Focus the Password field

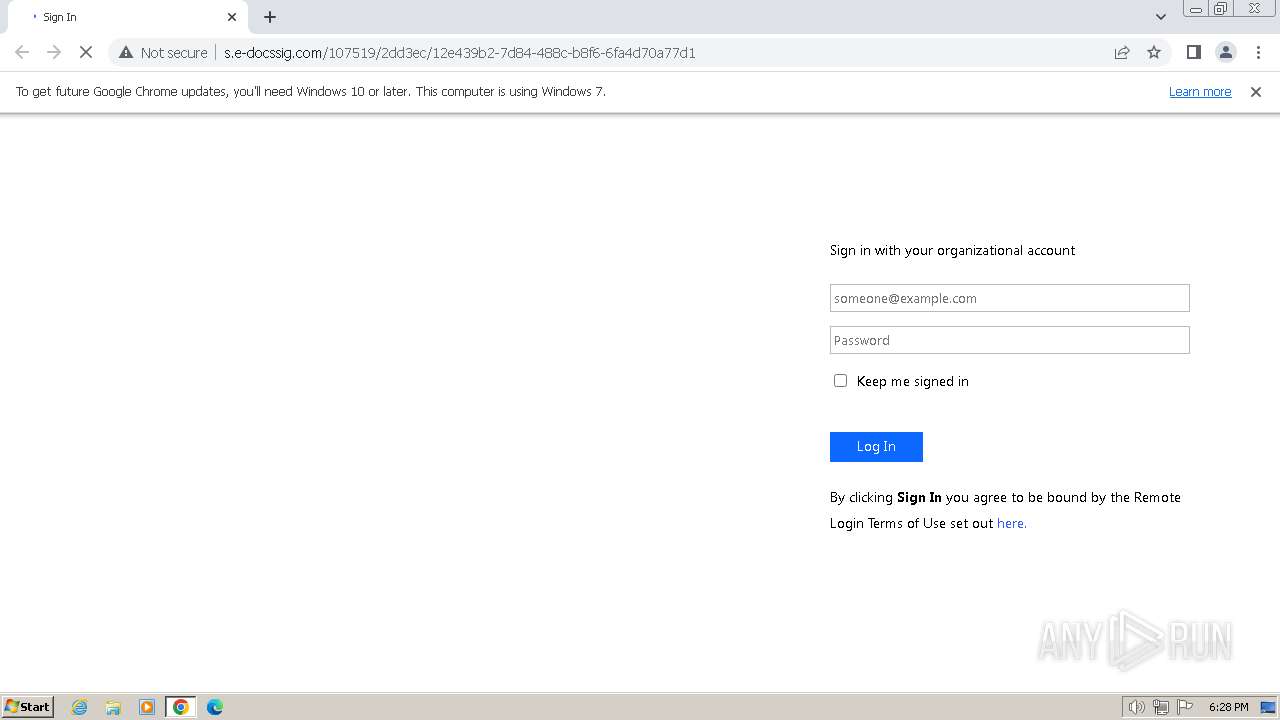[1009, 340]
